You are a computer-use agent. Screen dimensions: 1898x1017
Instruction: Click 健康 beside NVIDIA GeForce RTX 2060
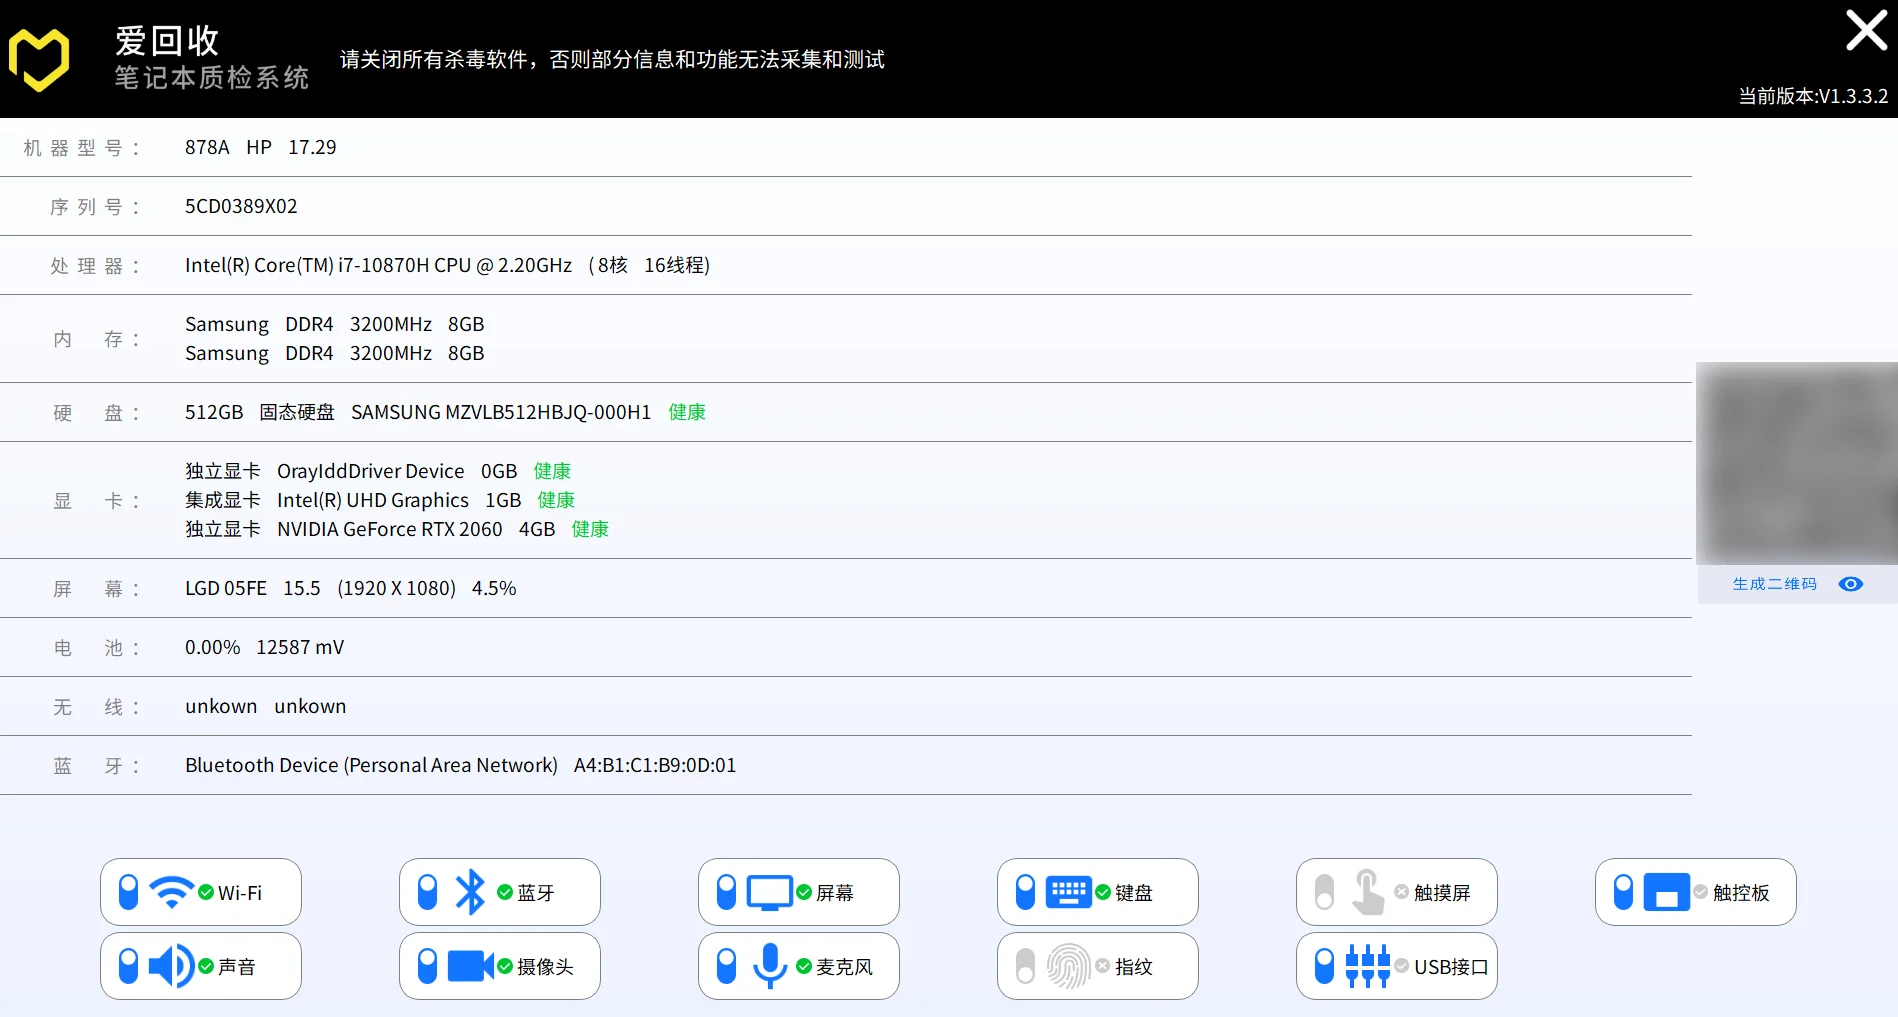click(x=590, y=529)
